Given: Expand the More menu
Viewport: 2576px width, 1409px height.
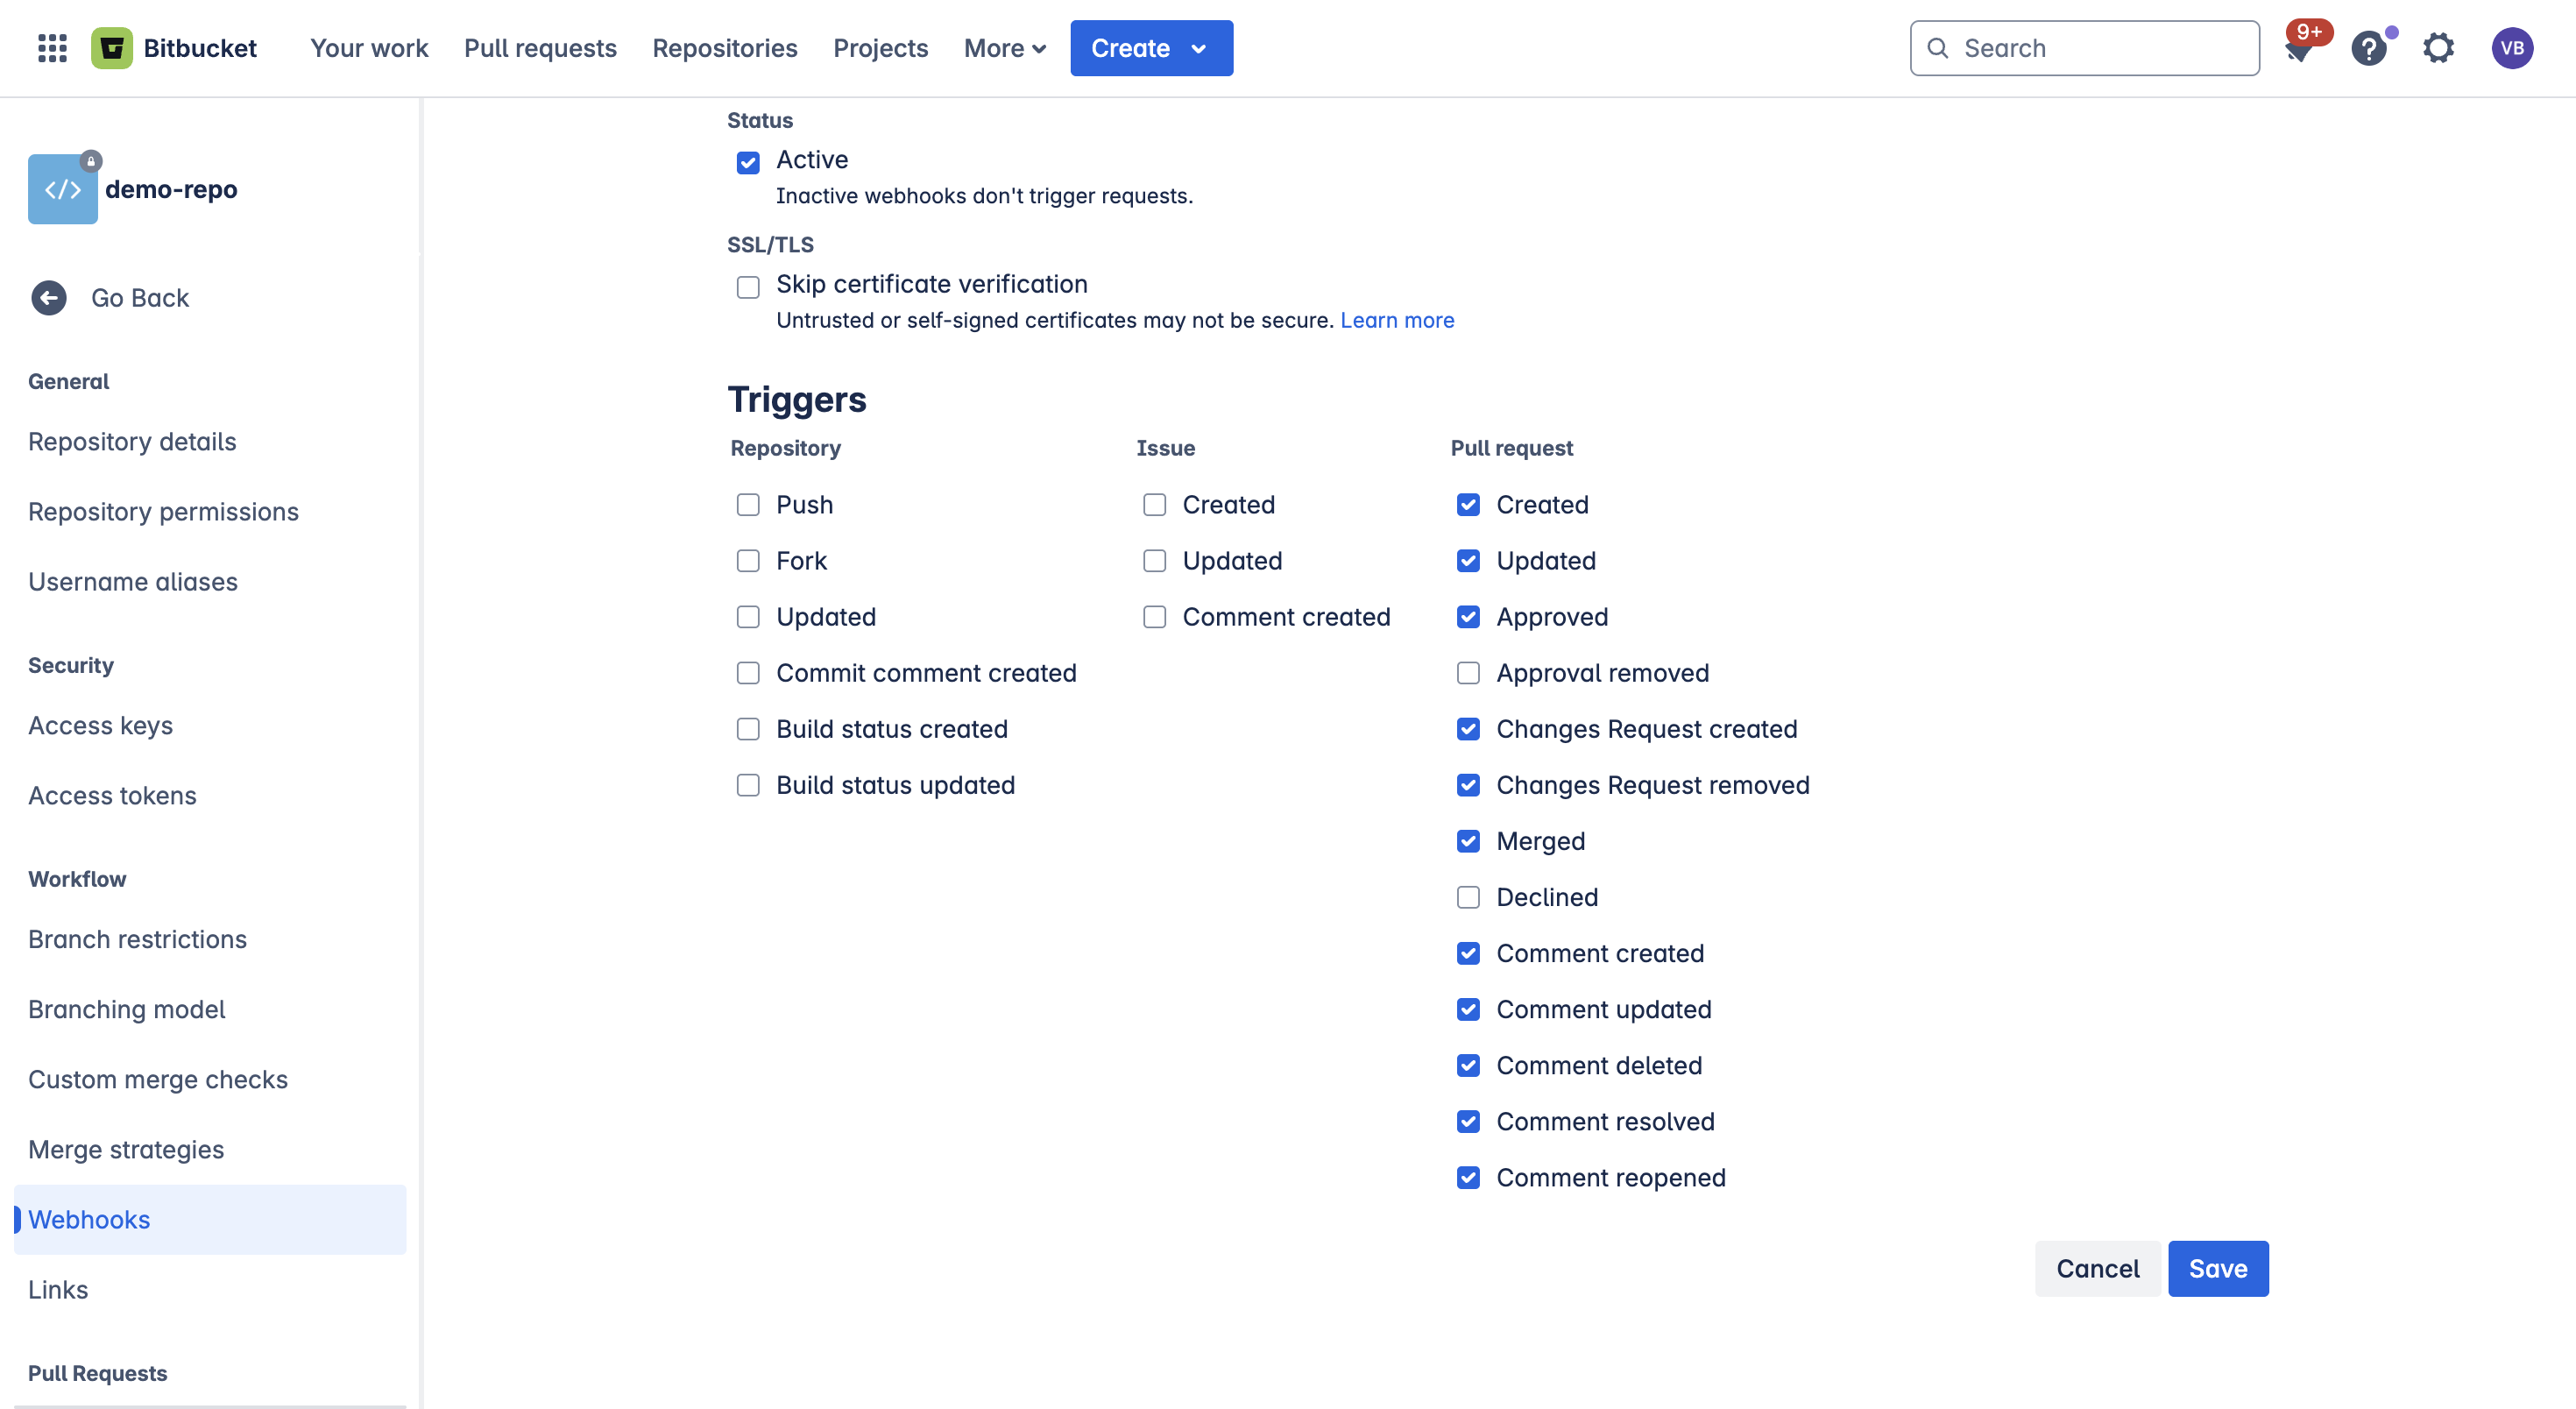Looking at the screenshot, I should (x=1004, y=48).
